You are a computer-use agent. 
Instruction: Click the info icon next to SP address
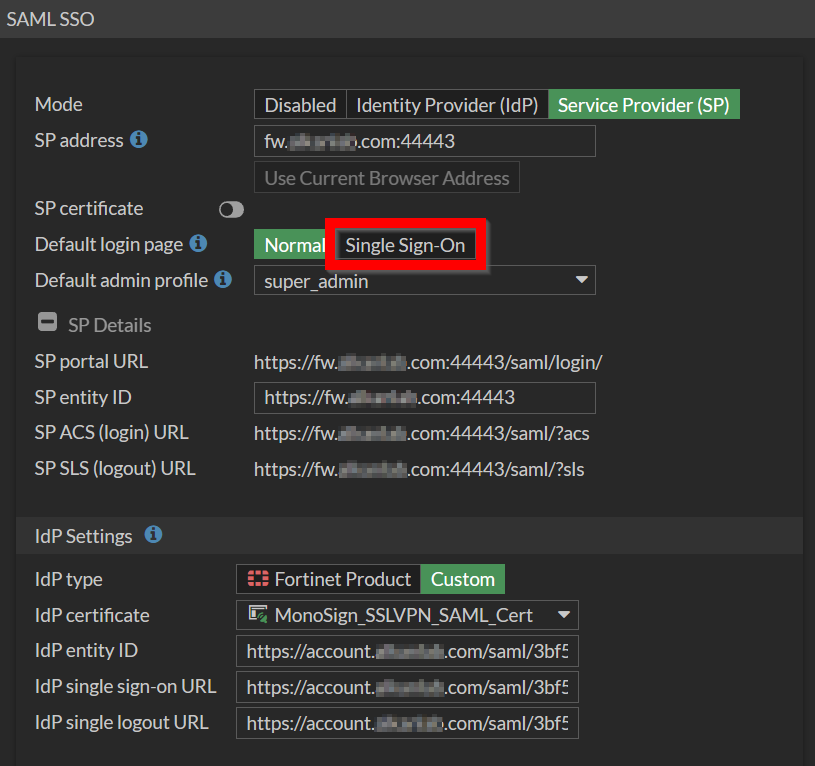pos(139,140)
